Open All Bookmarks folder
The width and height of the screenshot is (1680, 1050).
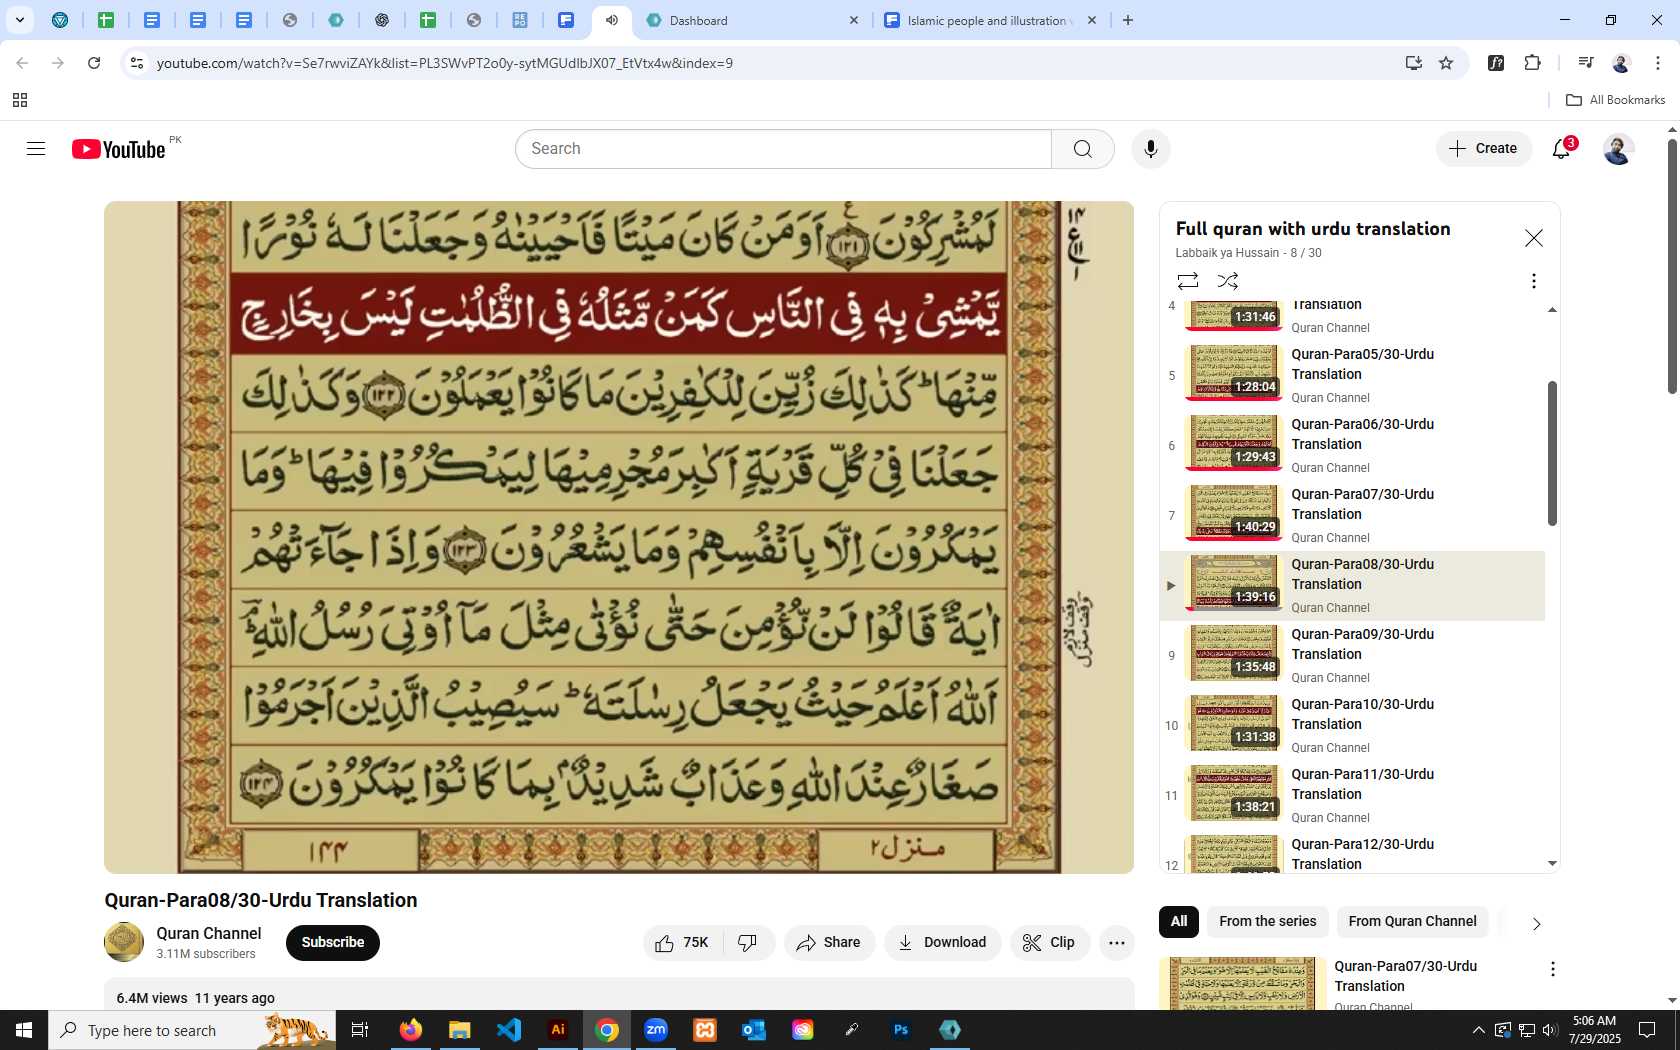tap(1615, 100)
